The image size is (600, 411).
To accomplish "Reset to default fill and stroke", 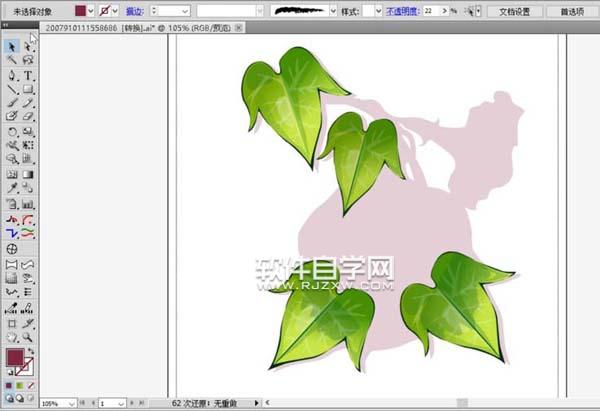I will point(10,372).
